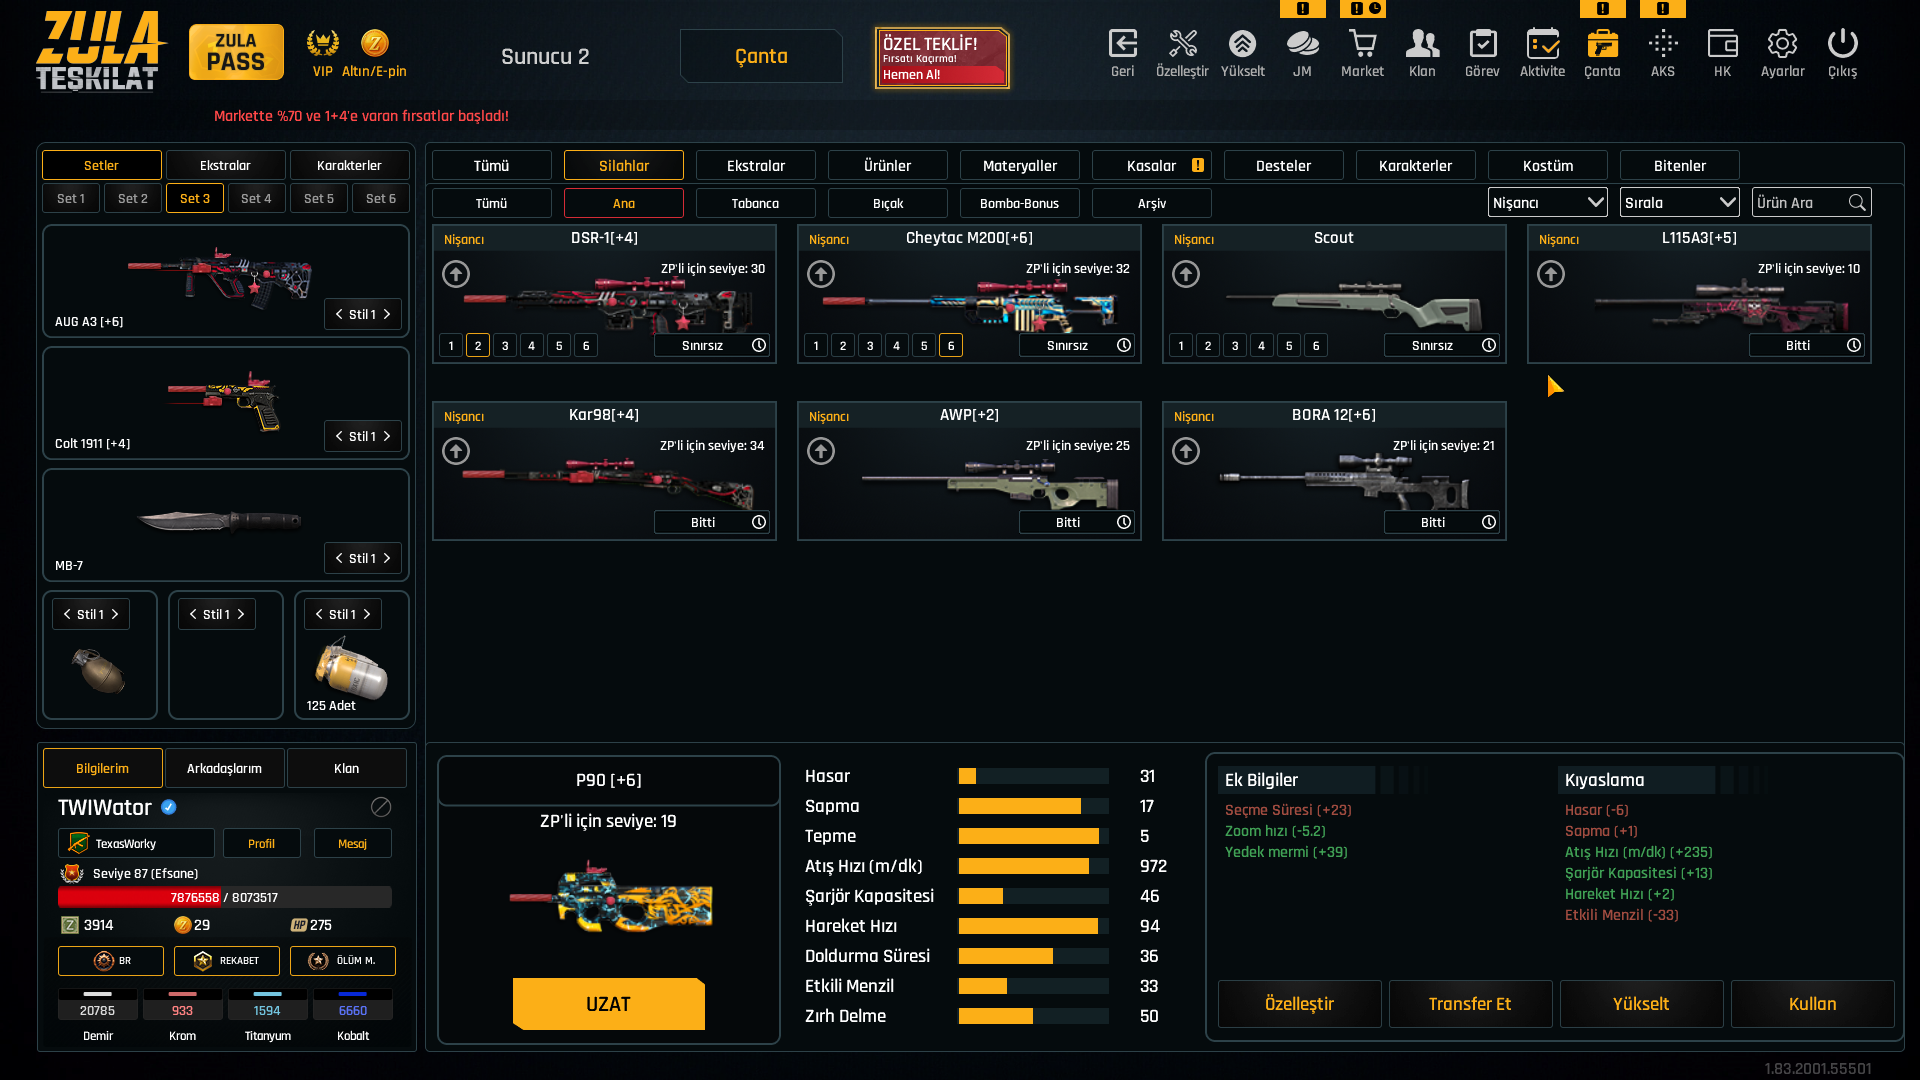This screenshot has height=1080, width=1920.
Task: Click the block icon next to TWIWator
Action: (381, 807)
